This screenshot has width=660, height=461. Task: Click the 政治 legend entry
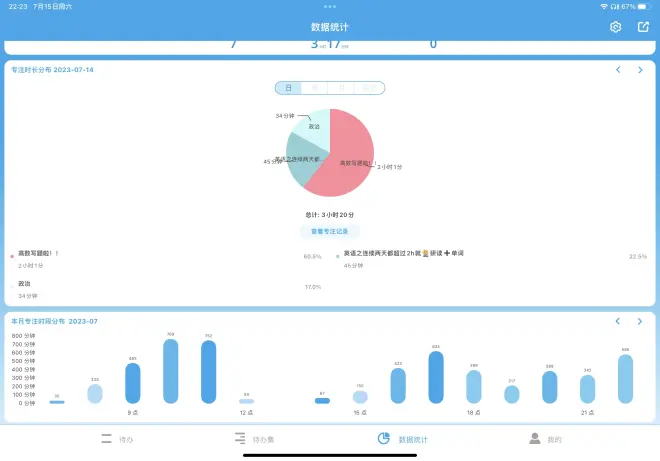(25, 284)
